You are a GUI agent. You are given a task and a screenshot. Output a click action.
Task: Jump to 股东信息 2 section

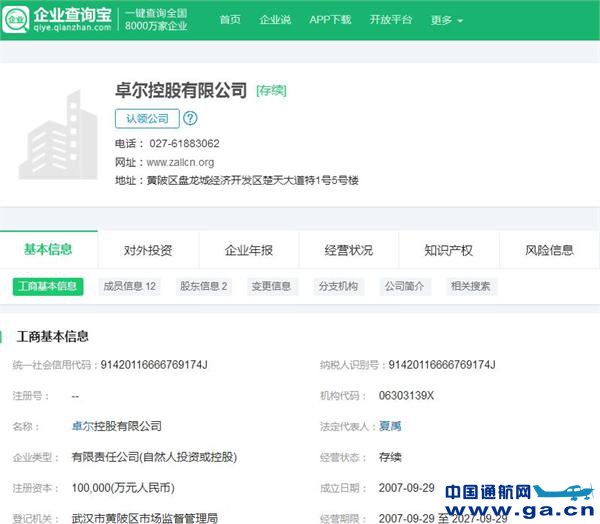click(204, 286)
